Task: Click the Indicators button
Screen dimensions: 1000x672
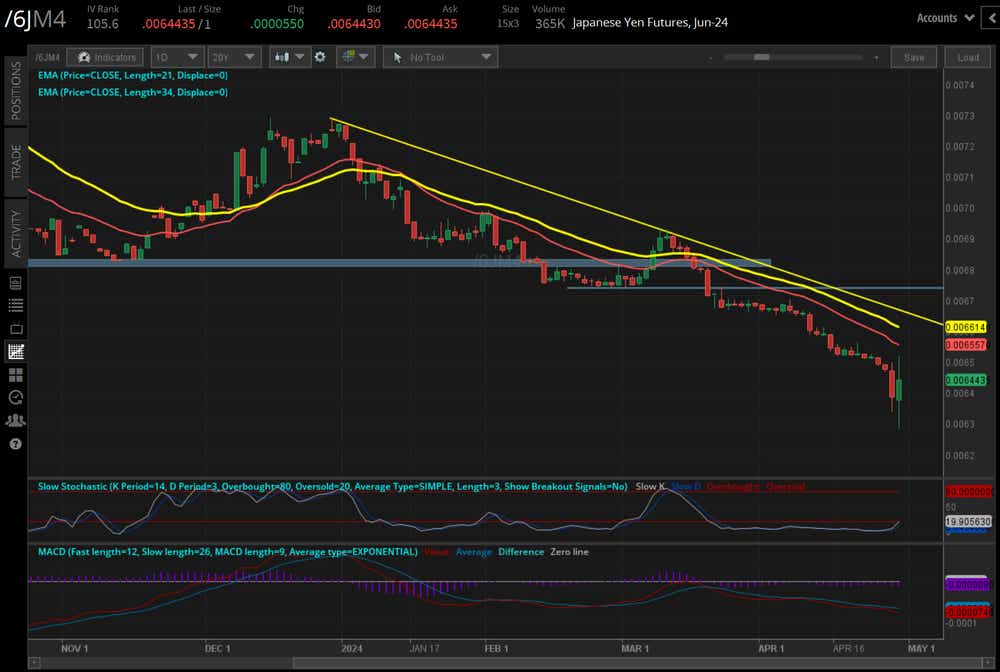Action: coord(105,57)
